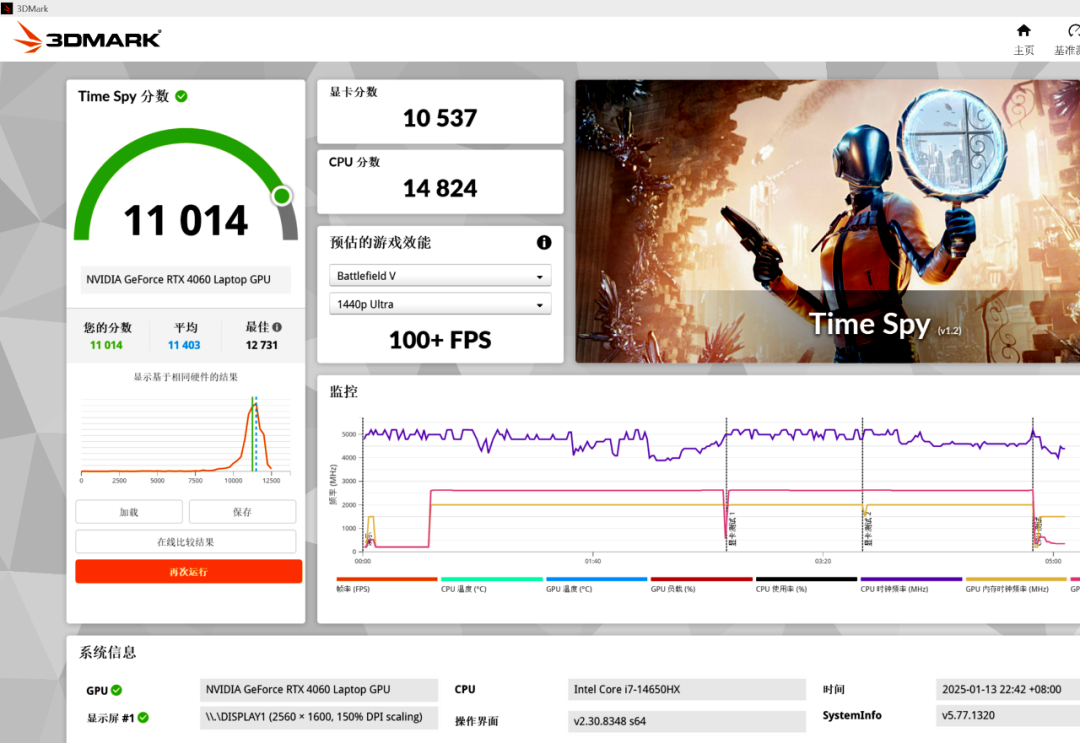Click 在线比较结果 compare online button

click(x=186, y=541)
